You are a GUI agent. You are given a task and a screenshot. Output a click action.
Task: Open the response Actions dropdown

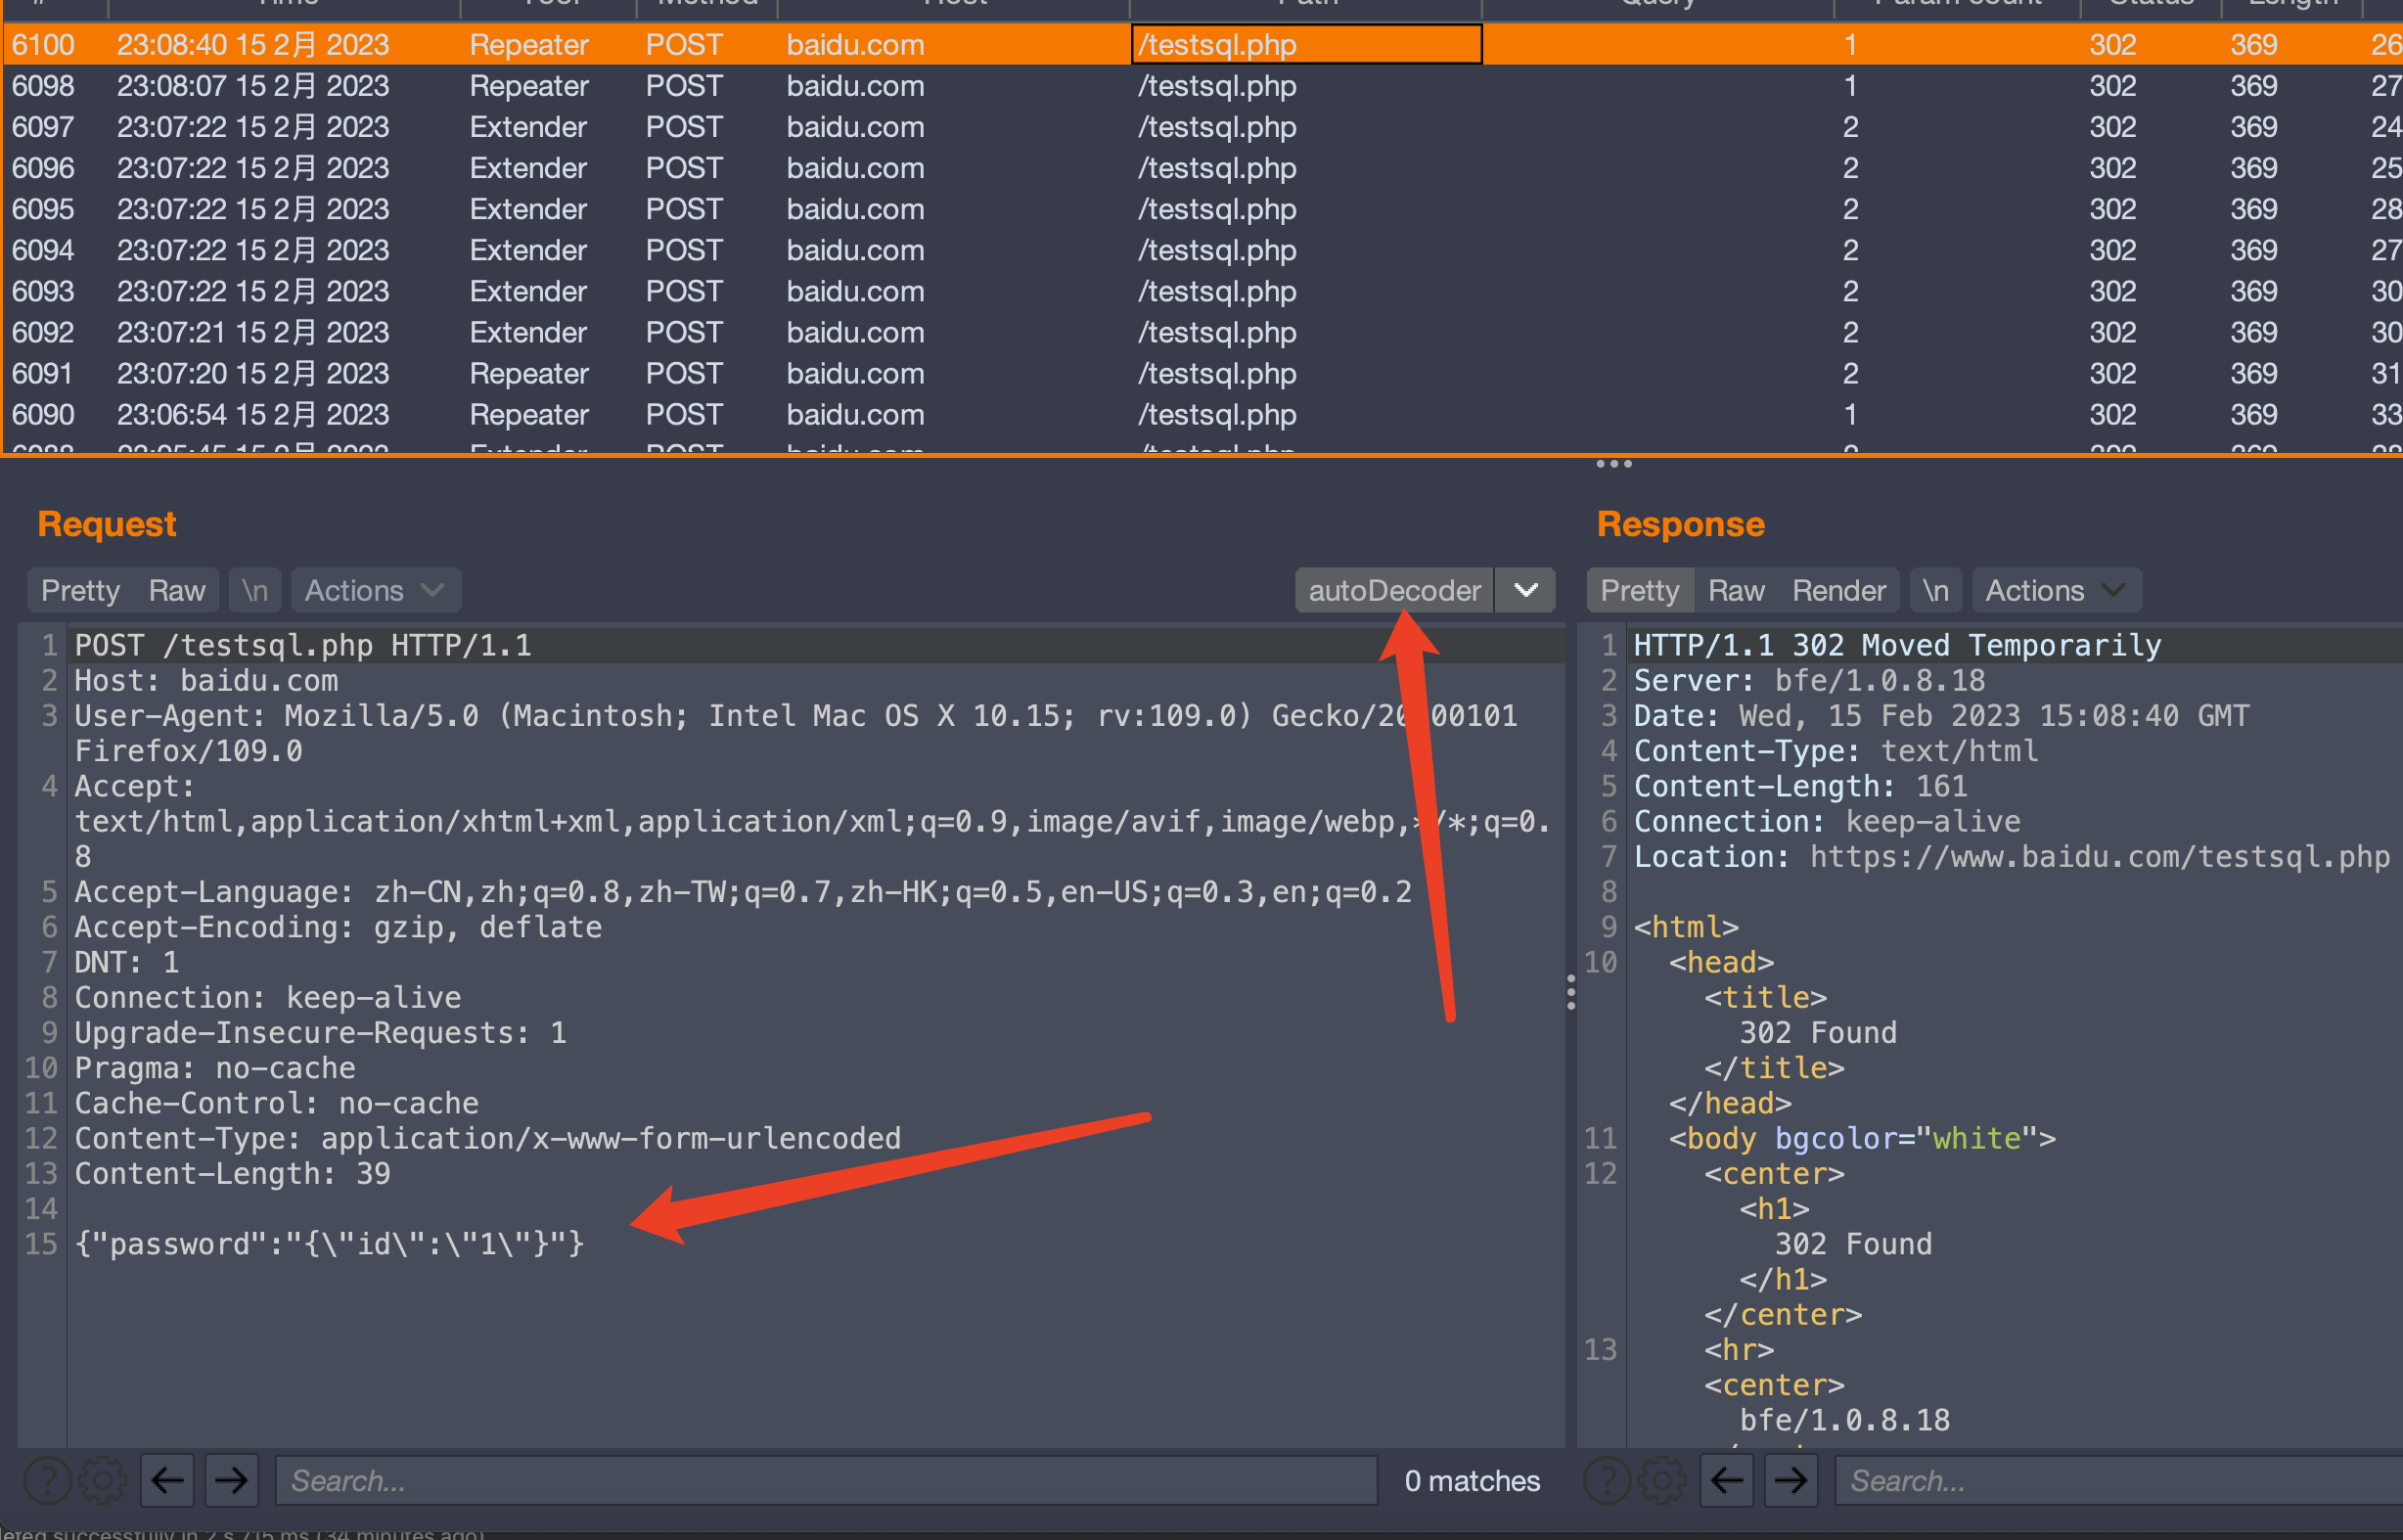tap(2055, 590)
